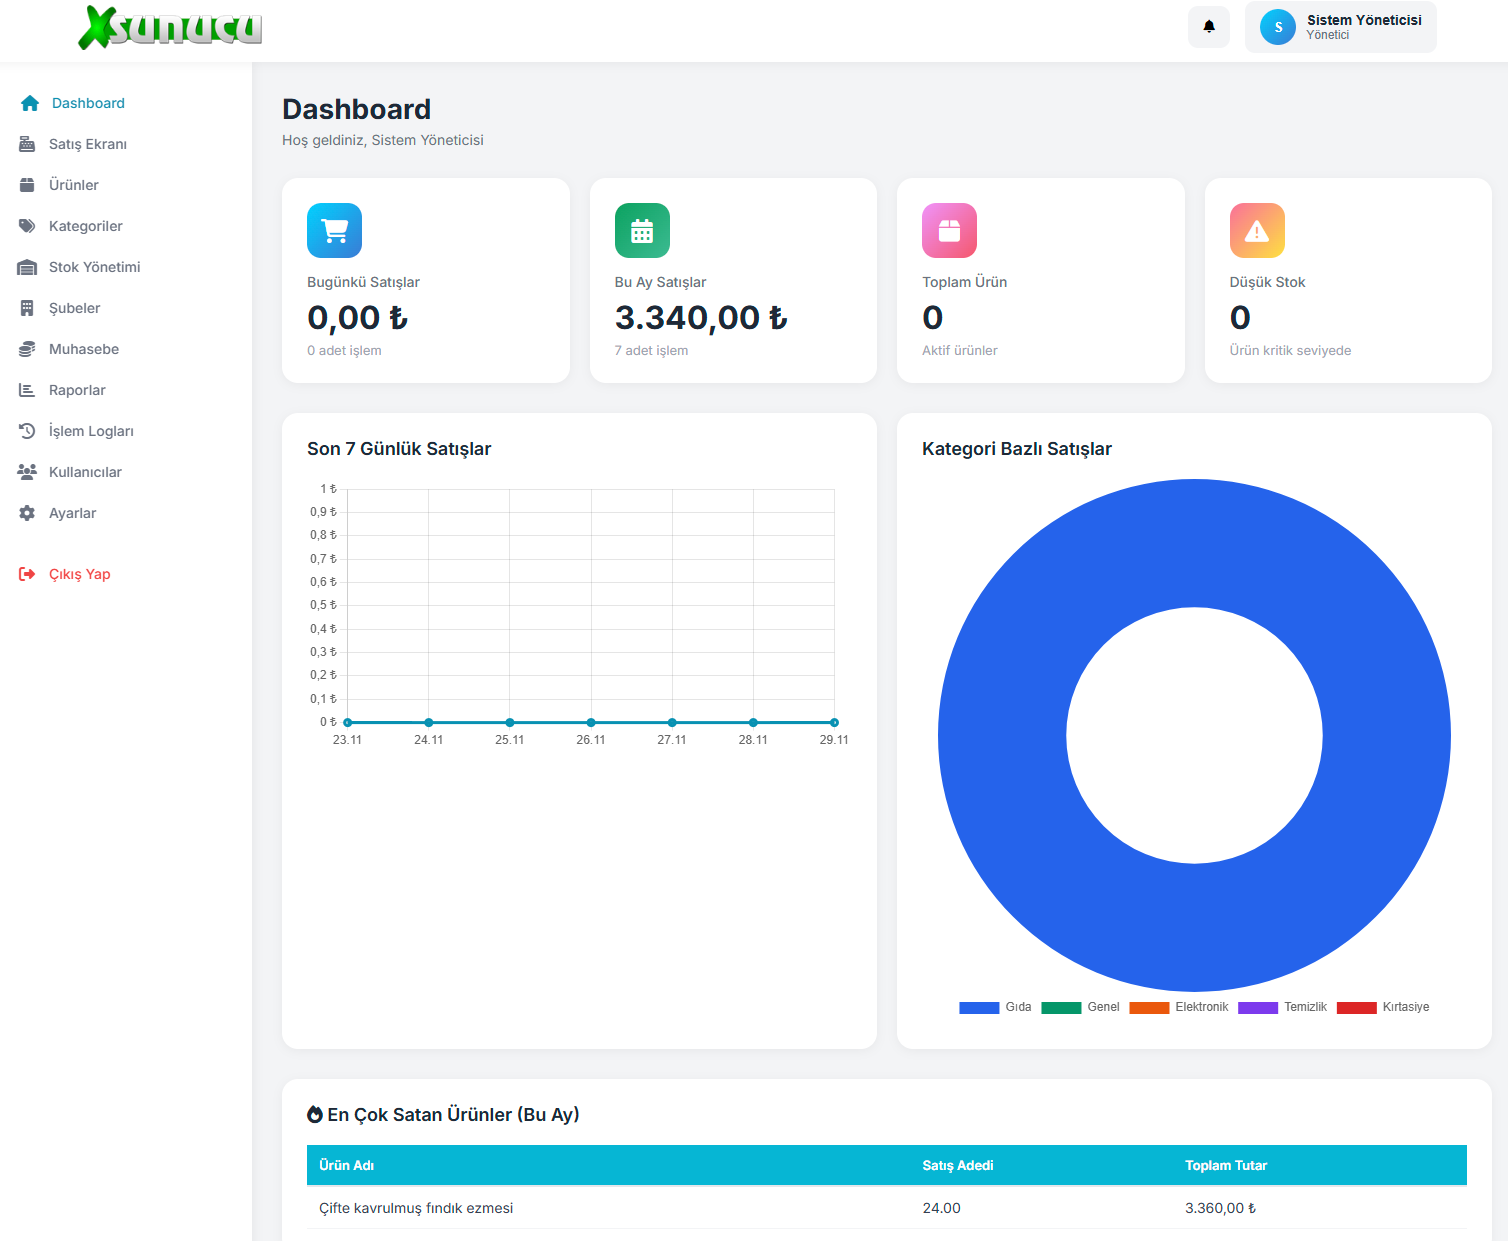Click the pink box Toplam Ürün icon
The width and height of the screenshot is (1508, 1241).
pyautogui.click(x=949, y=231)
